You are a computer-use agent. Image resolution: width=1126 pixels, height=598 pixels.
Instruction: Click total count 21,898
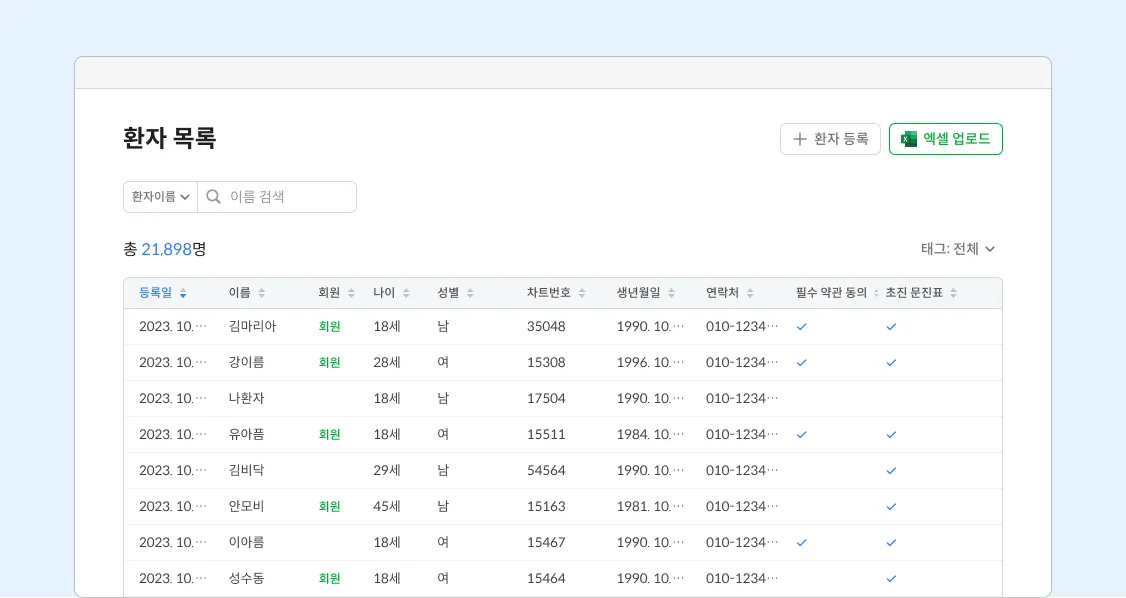point(167,249)
